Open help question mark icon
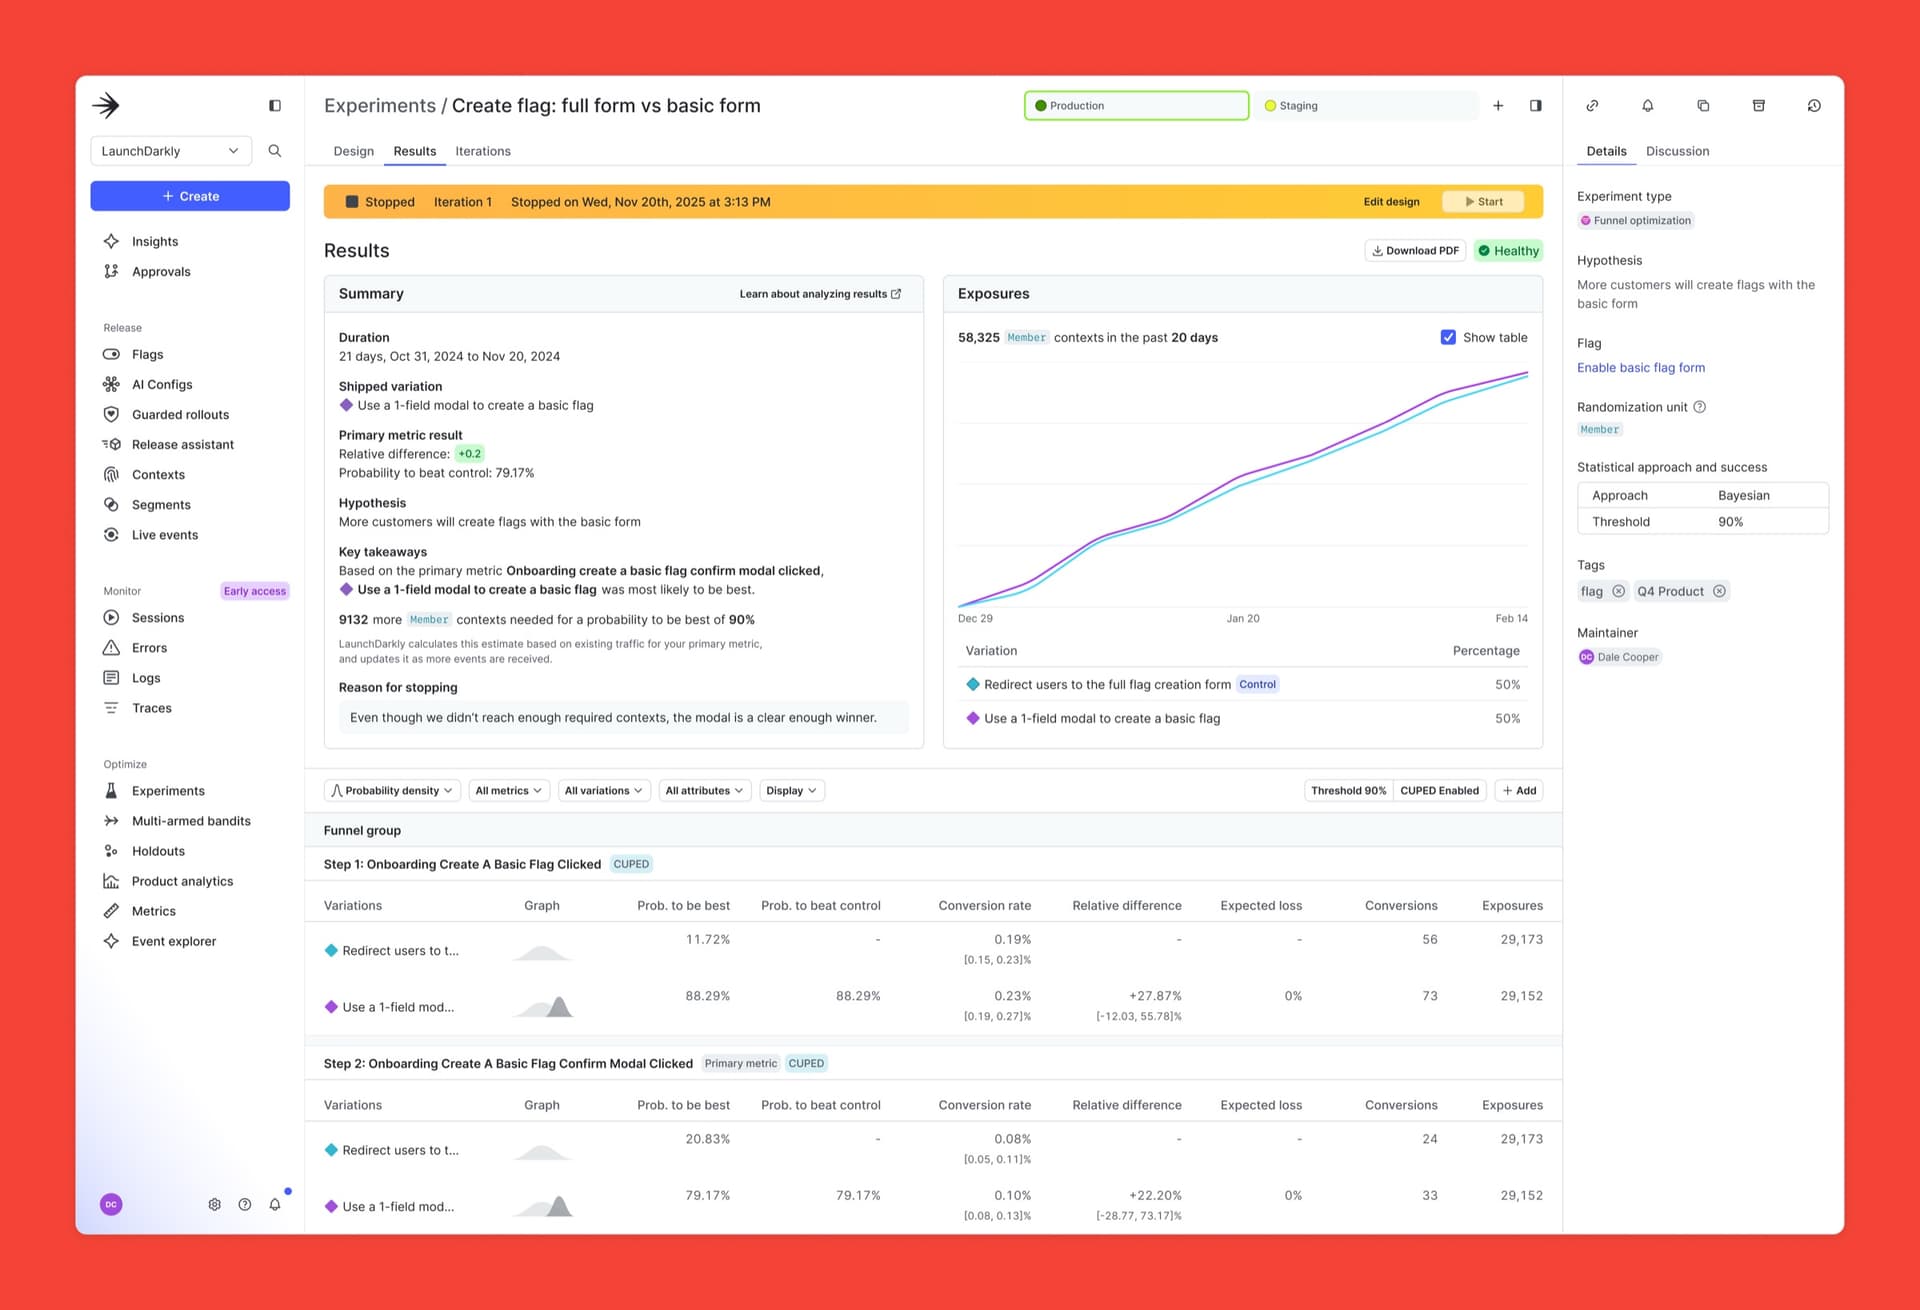Image resolution: width=1920 pixels, height=1310 pixels. click(x=244, y=1204)
